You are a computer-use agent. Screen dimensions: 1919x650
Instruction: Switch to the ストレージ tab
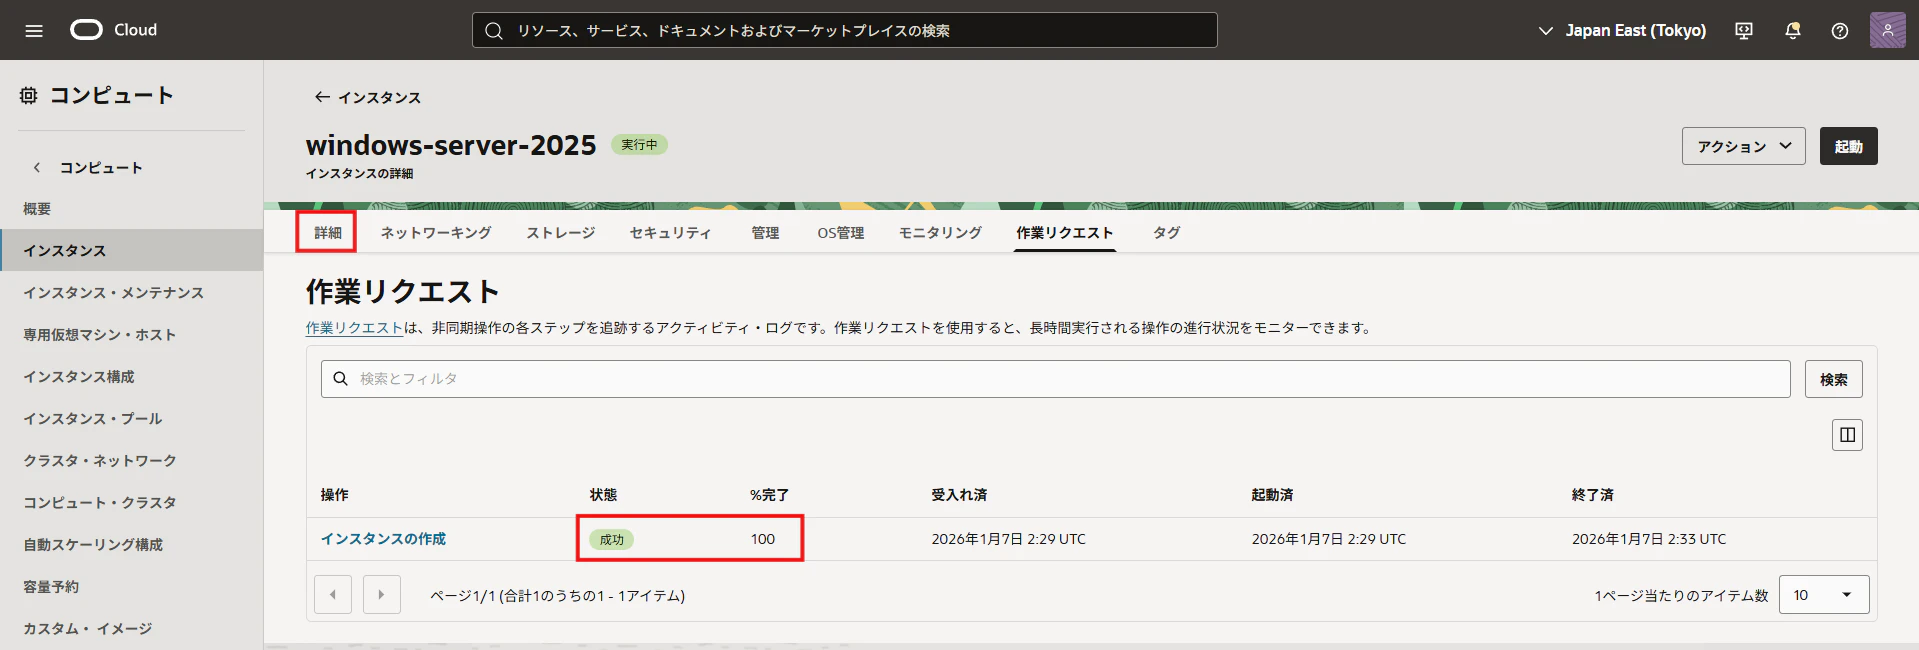click(561, 233)
